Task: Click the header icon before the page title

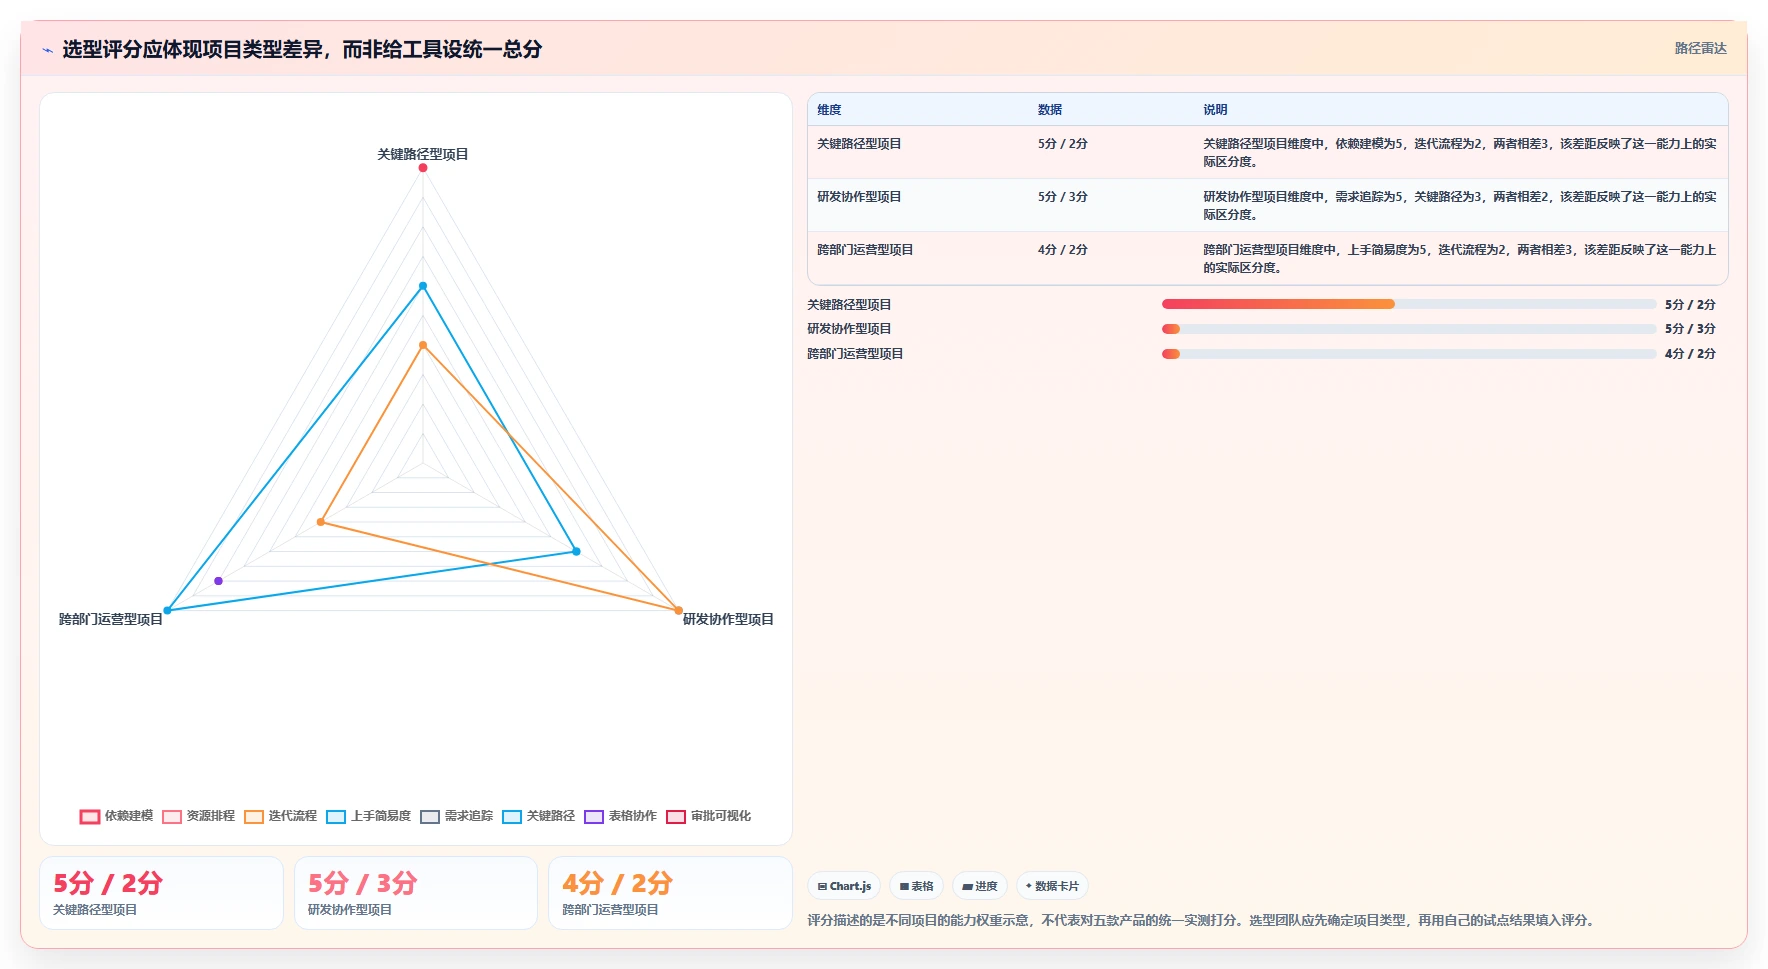Action: (x=47, y=50)
